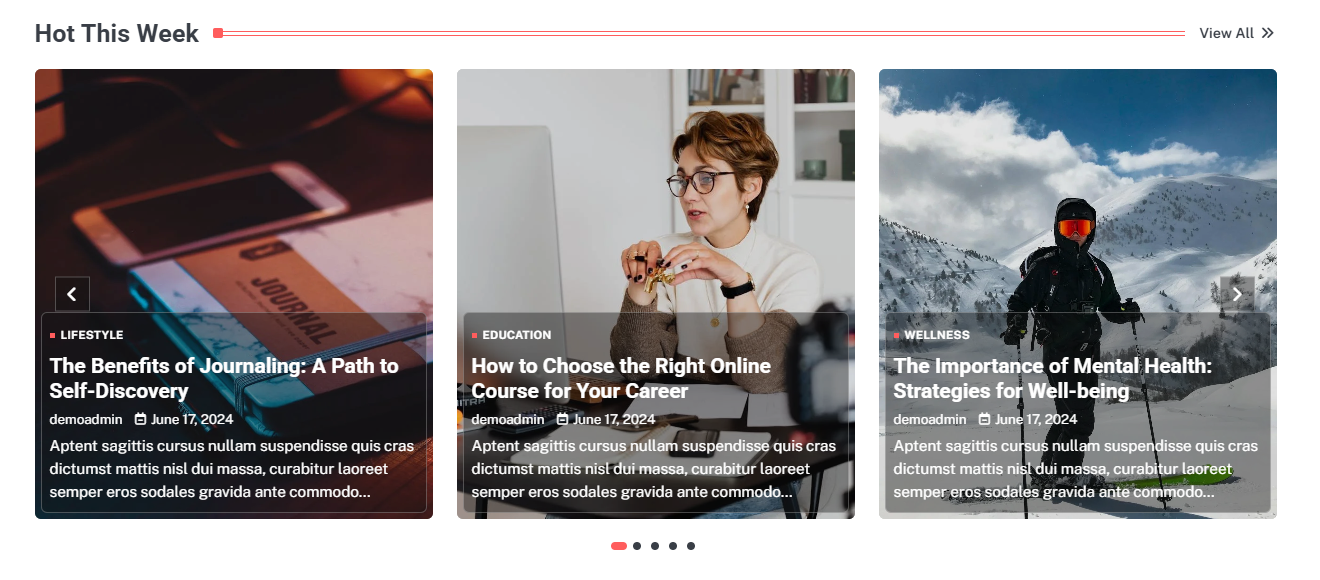The image size is (1320, 580).
Task: Select the fifth carousel pagination dot
Action: coord(691,546)
